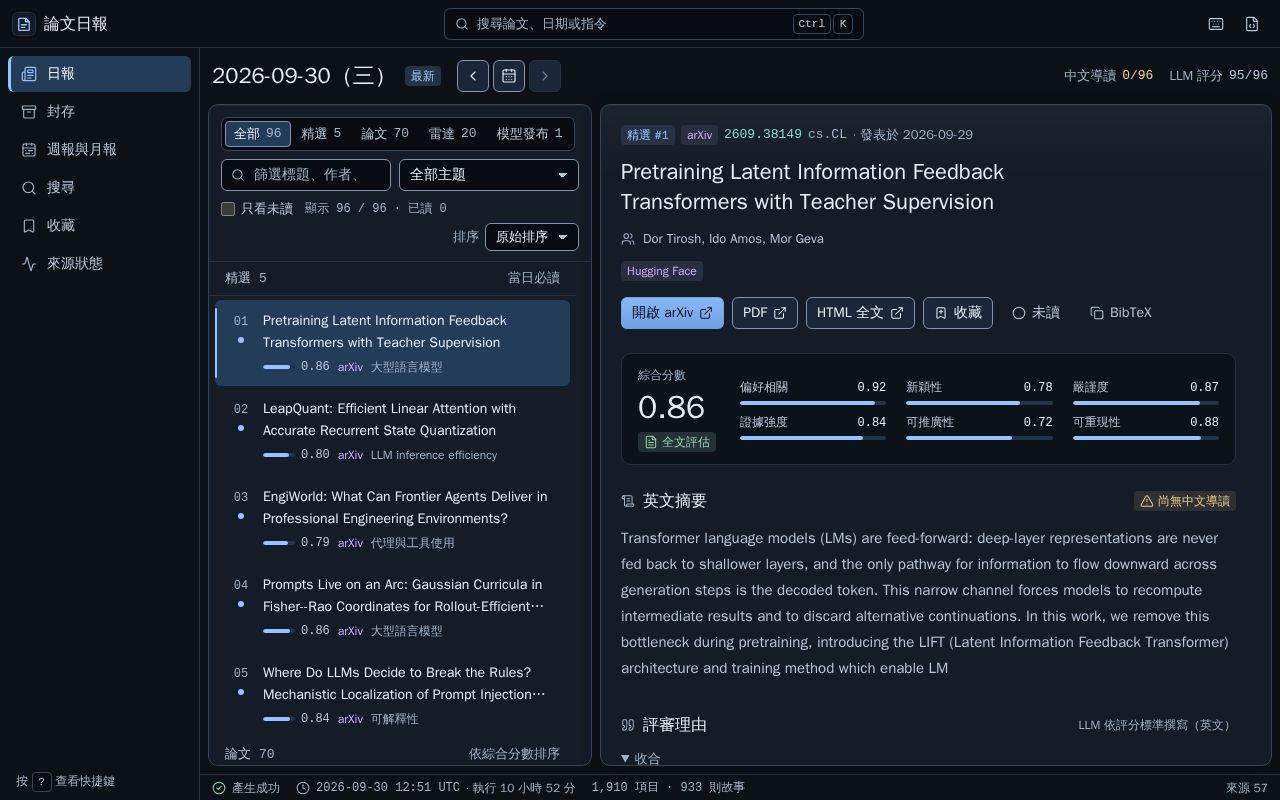Go to next day with right chevron

point(545,76)
